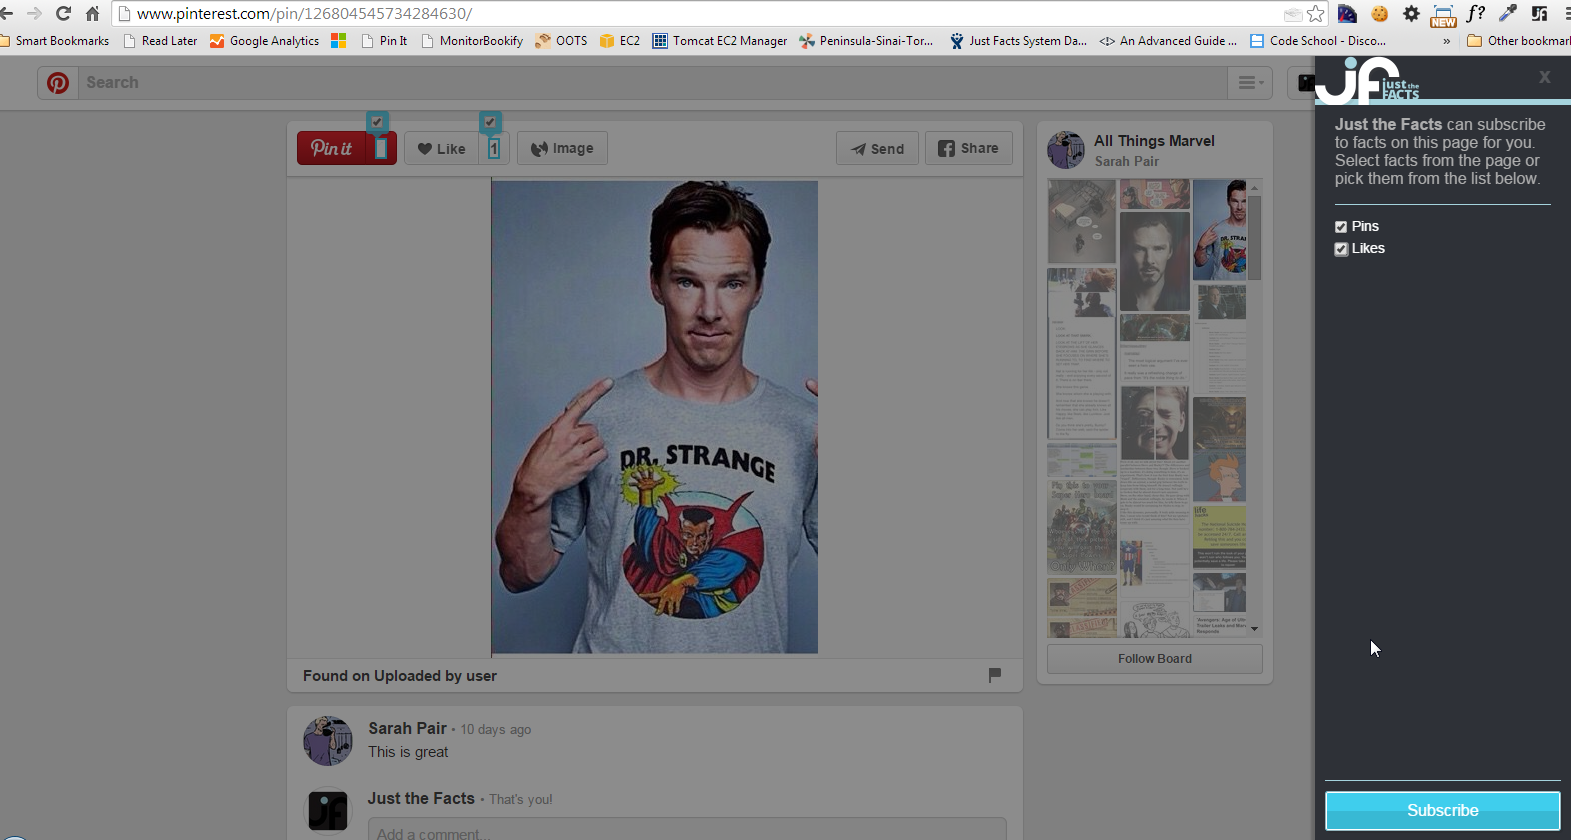Click the Image button
This screenshot has width=1571, height=840.
tap(562, 148)
